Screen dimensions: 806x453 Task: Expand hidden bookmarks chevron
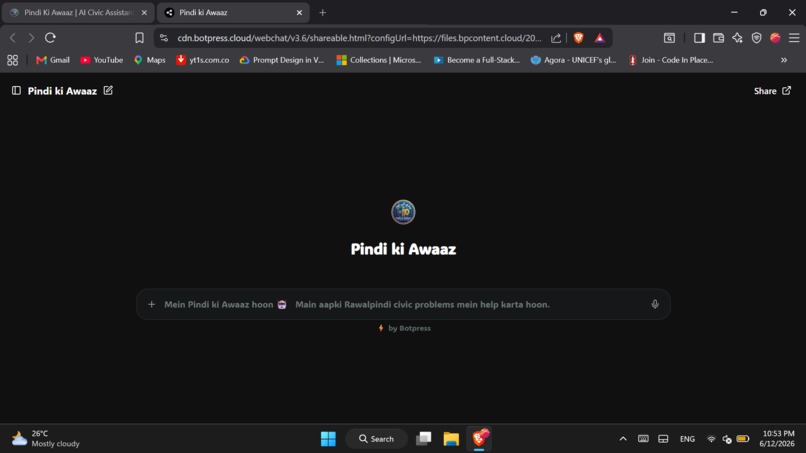pos(784,60)
